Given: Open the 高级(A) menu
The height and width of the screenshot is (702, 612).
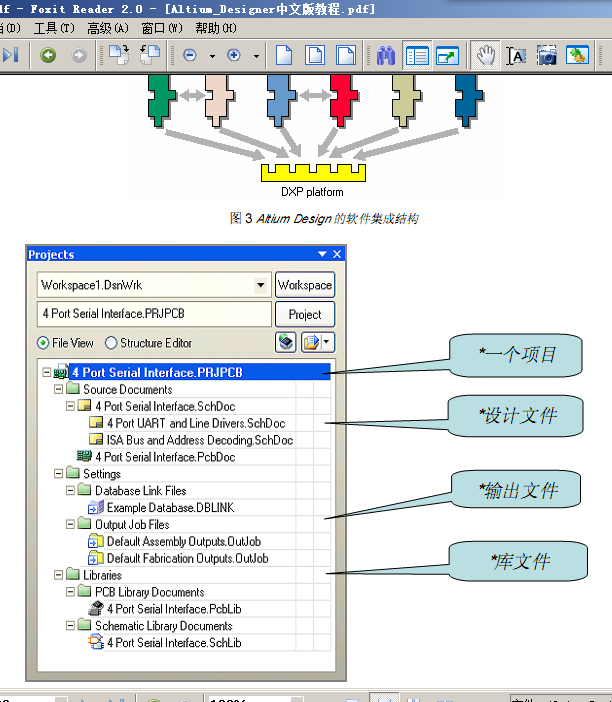Looking at the screenshot, I should coord(108,29).
